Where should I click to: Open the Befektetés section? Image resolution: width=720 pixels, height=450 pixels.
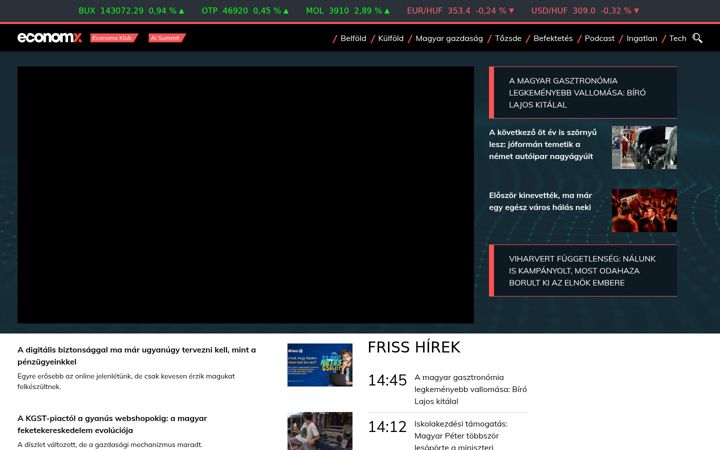click(x=553, y=39)
